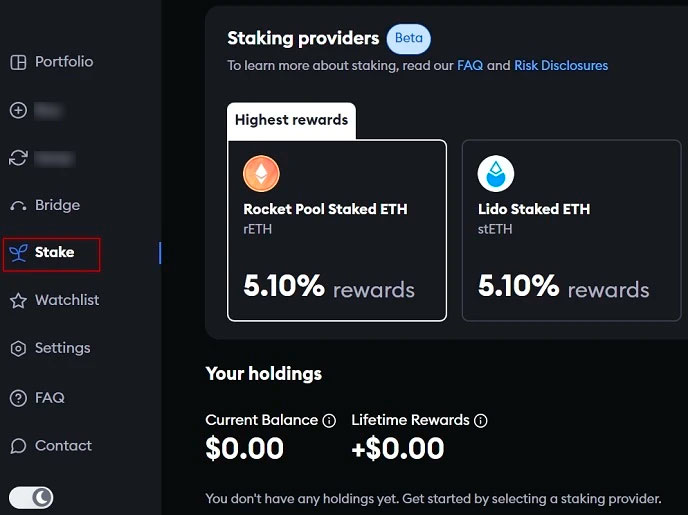Viewport: 688px width, 515px height.
Task: Click the Rocket Pool ETH logo
Action: click(x=262, y=176)
